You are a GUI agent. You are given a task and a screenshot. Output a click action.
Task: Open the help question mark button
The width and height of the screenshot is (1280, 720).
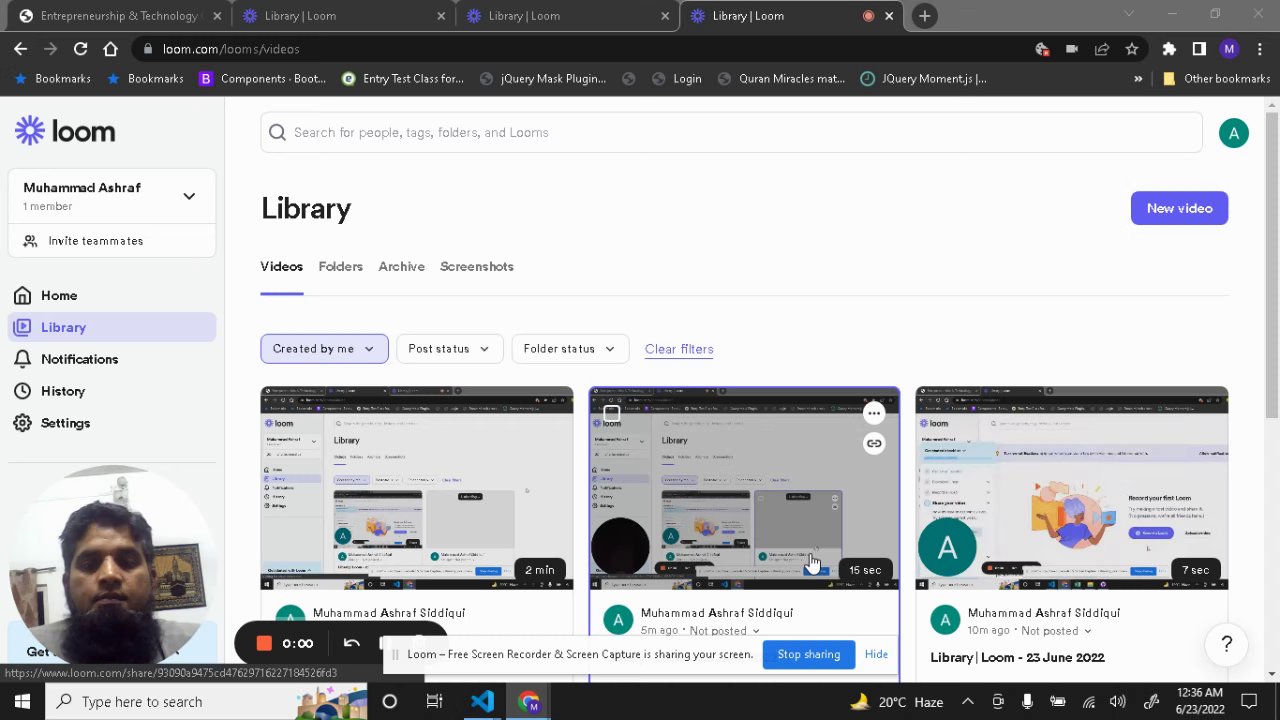[x=1227, y=644]
